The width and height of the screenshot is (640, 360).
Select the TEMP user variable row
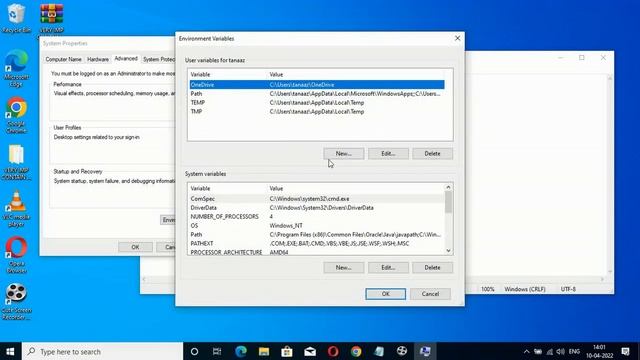coord(317,102)
